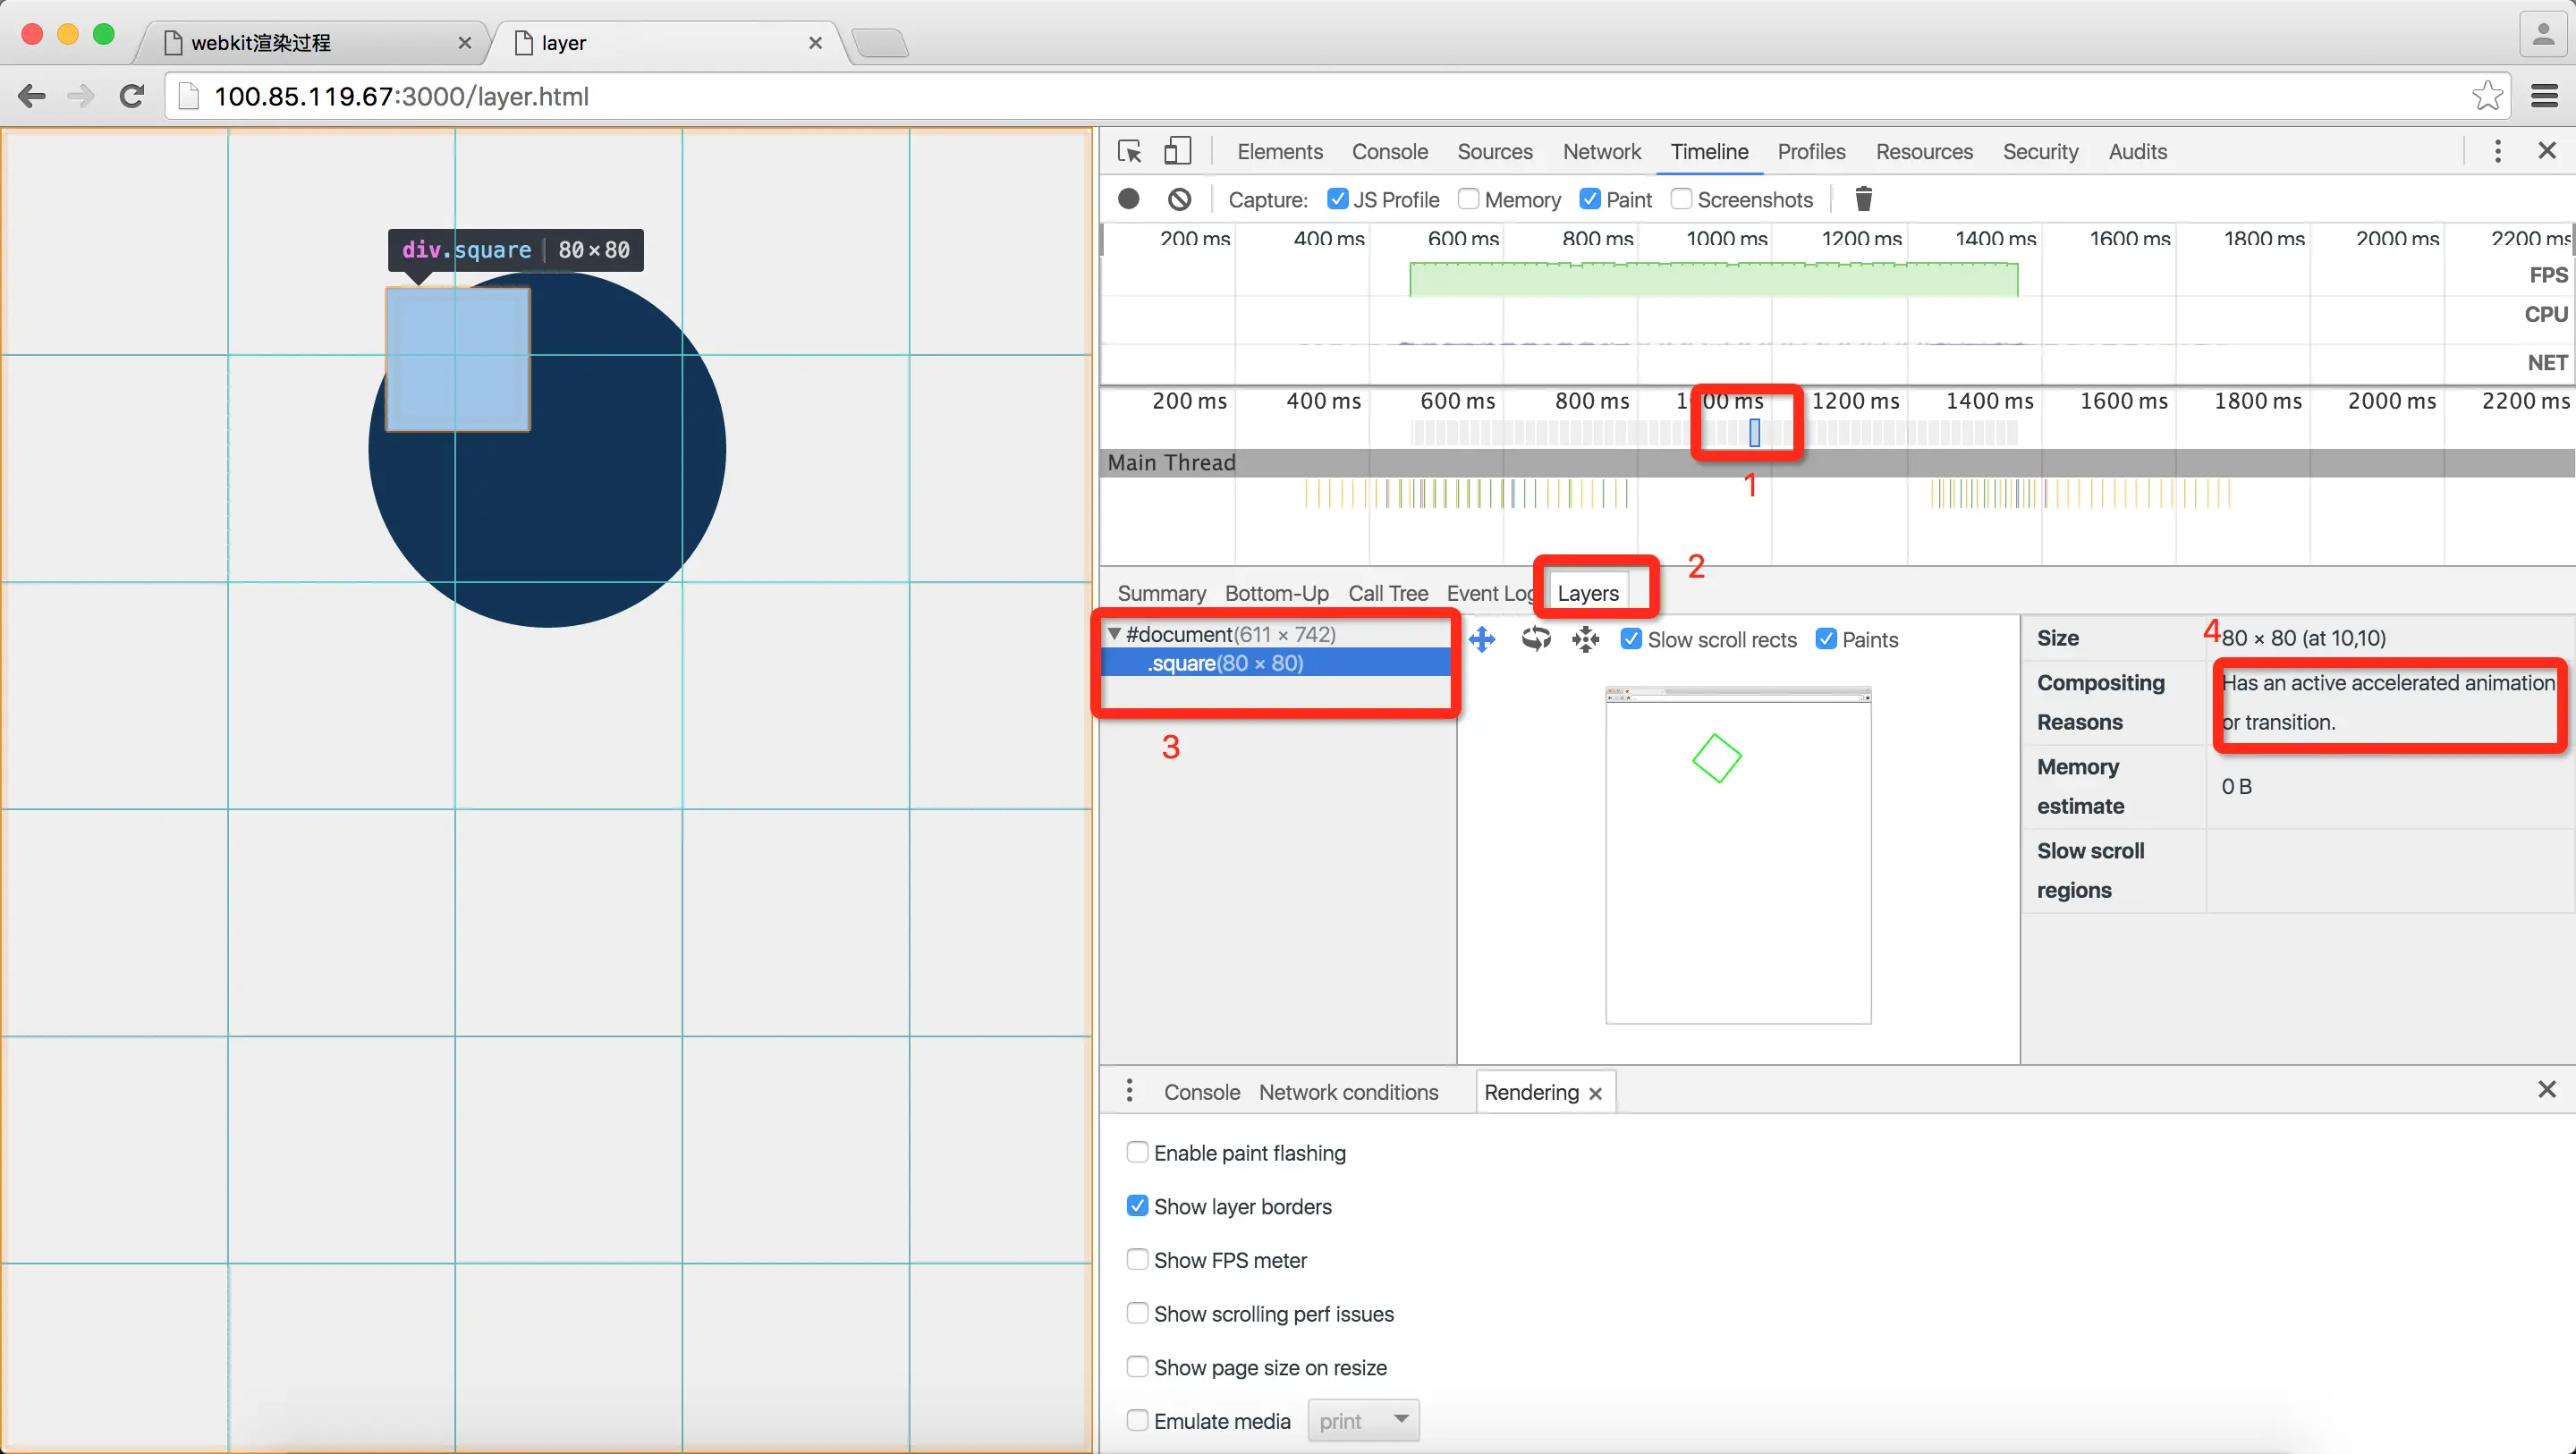2576x1454 pixels.
Task: Close the Rendering drawer tab
Action: 1596,1093
